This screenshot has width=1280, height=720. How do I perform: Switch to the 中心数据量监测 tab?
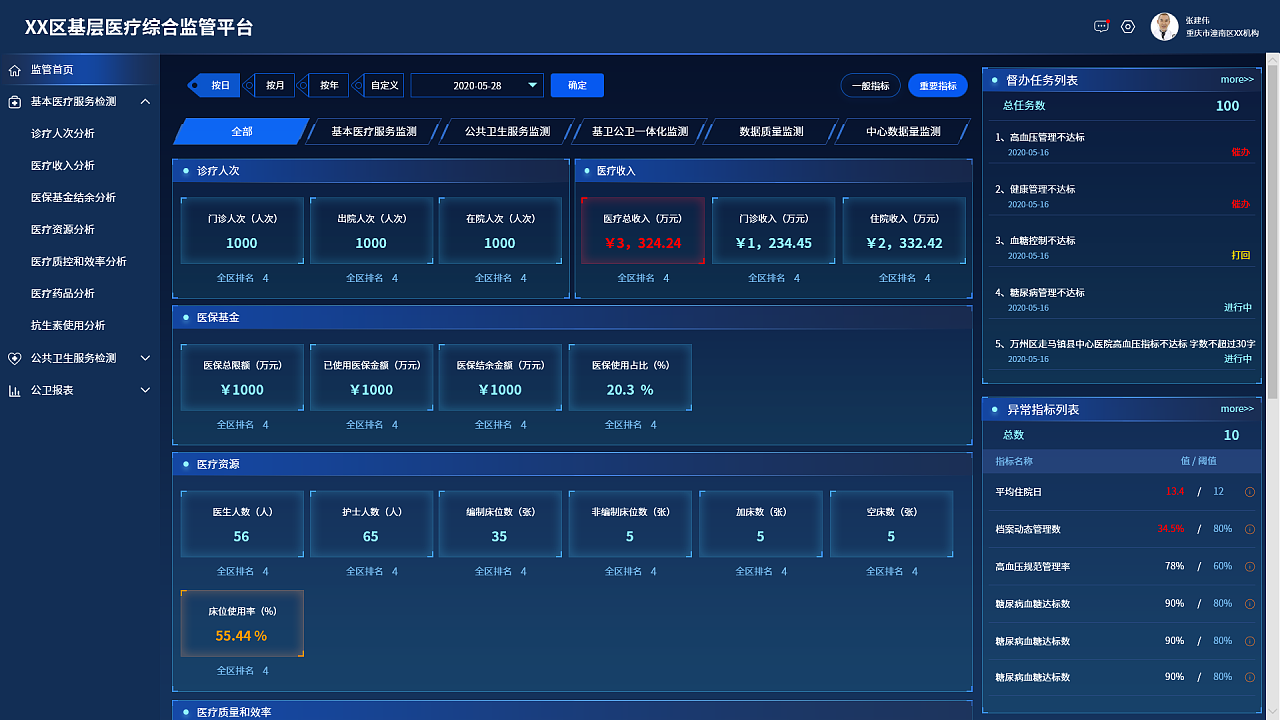[x=904, y=131]
